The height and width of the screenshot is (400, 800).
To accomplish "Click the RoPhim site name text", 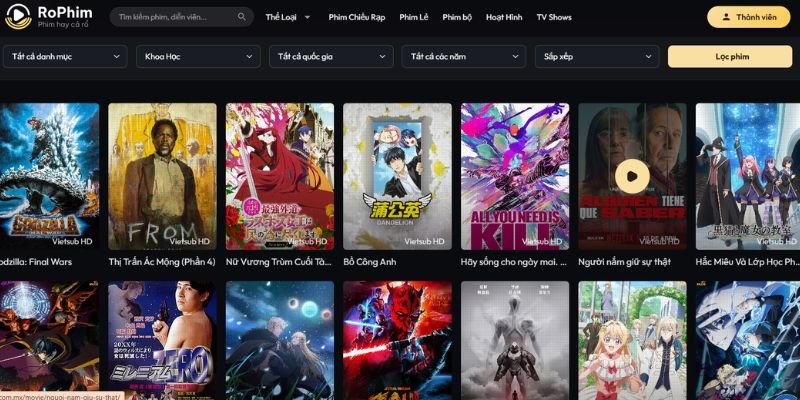I will 65,12.
